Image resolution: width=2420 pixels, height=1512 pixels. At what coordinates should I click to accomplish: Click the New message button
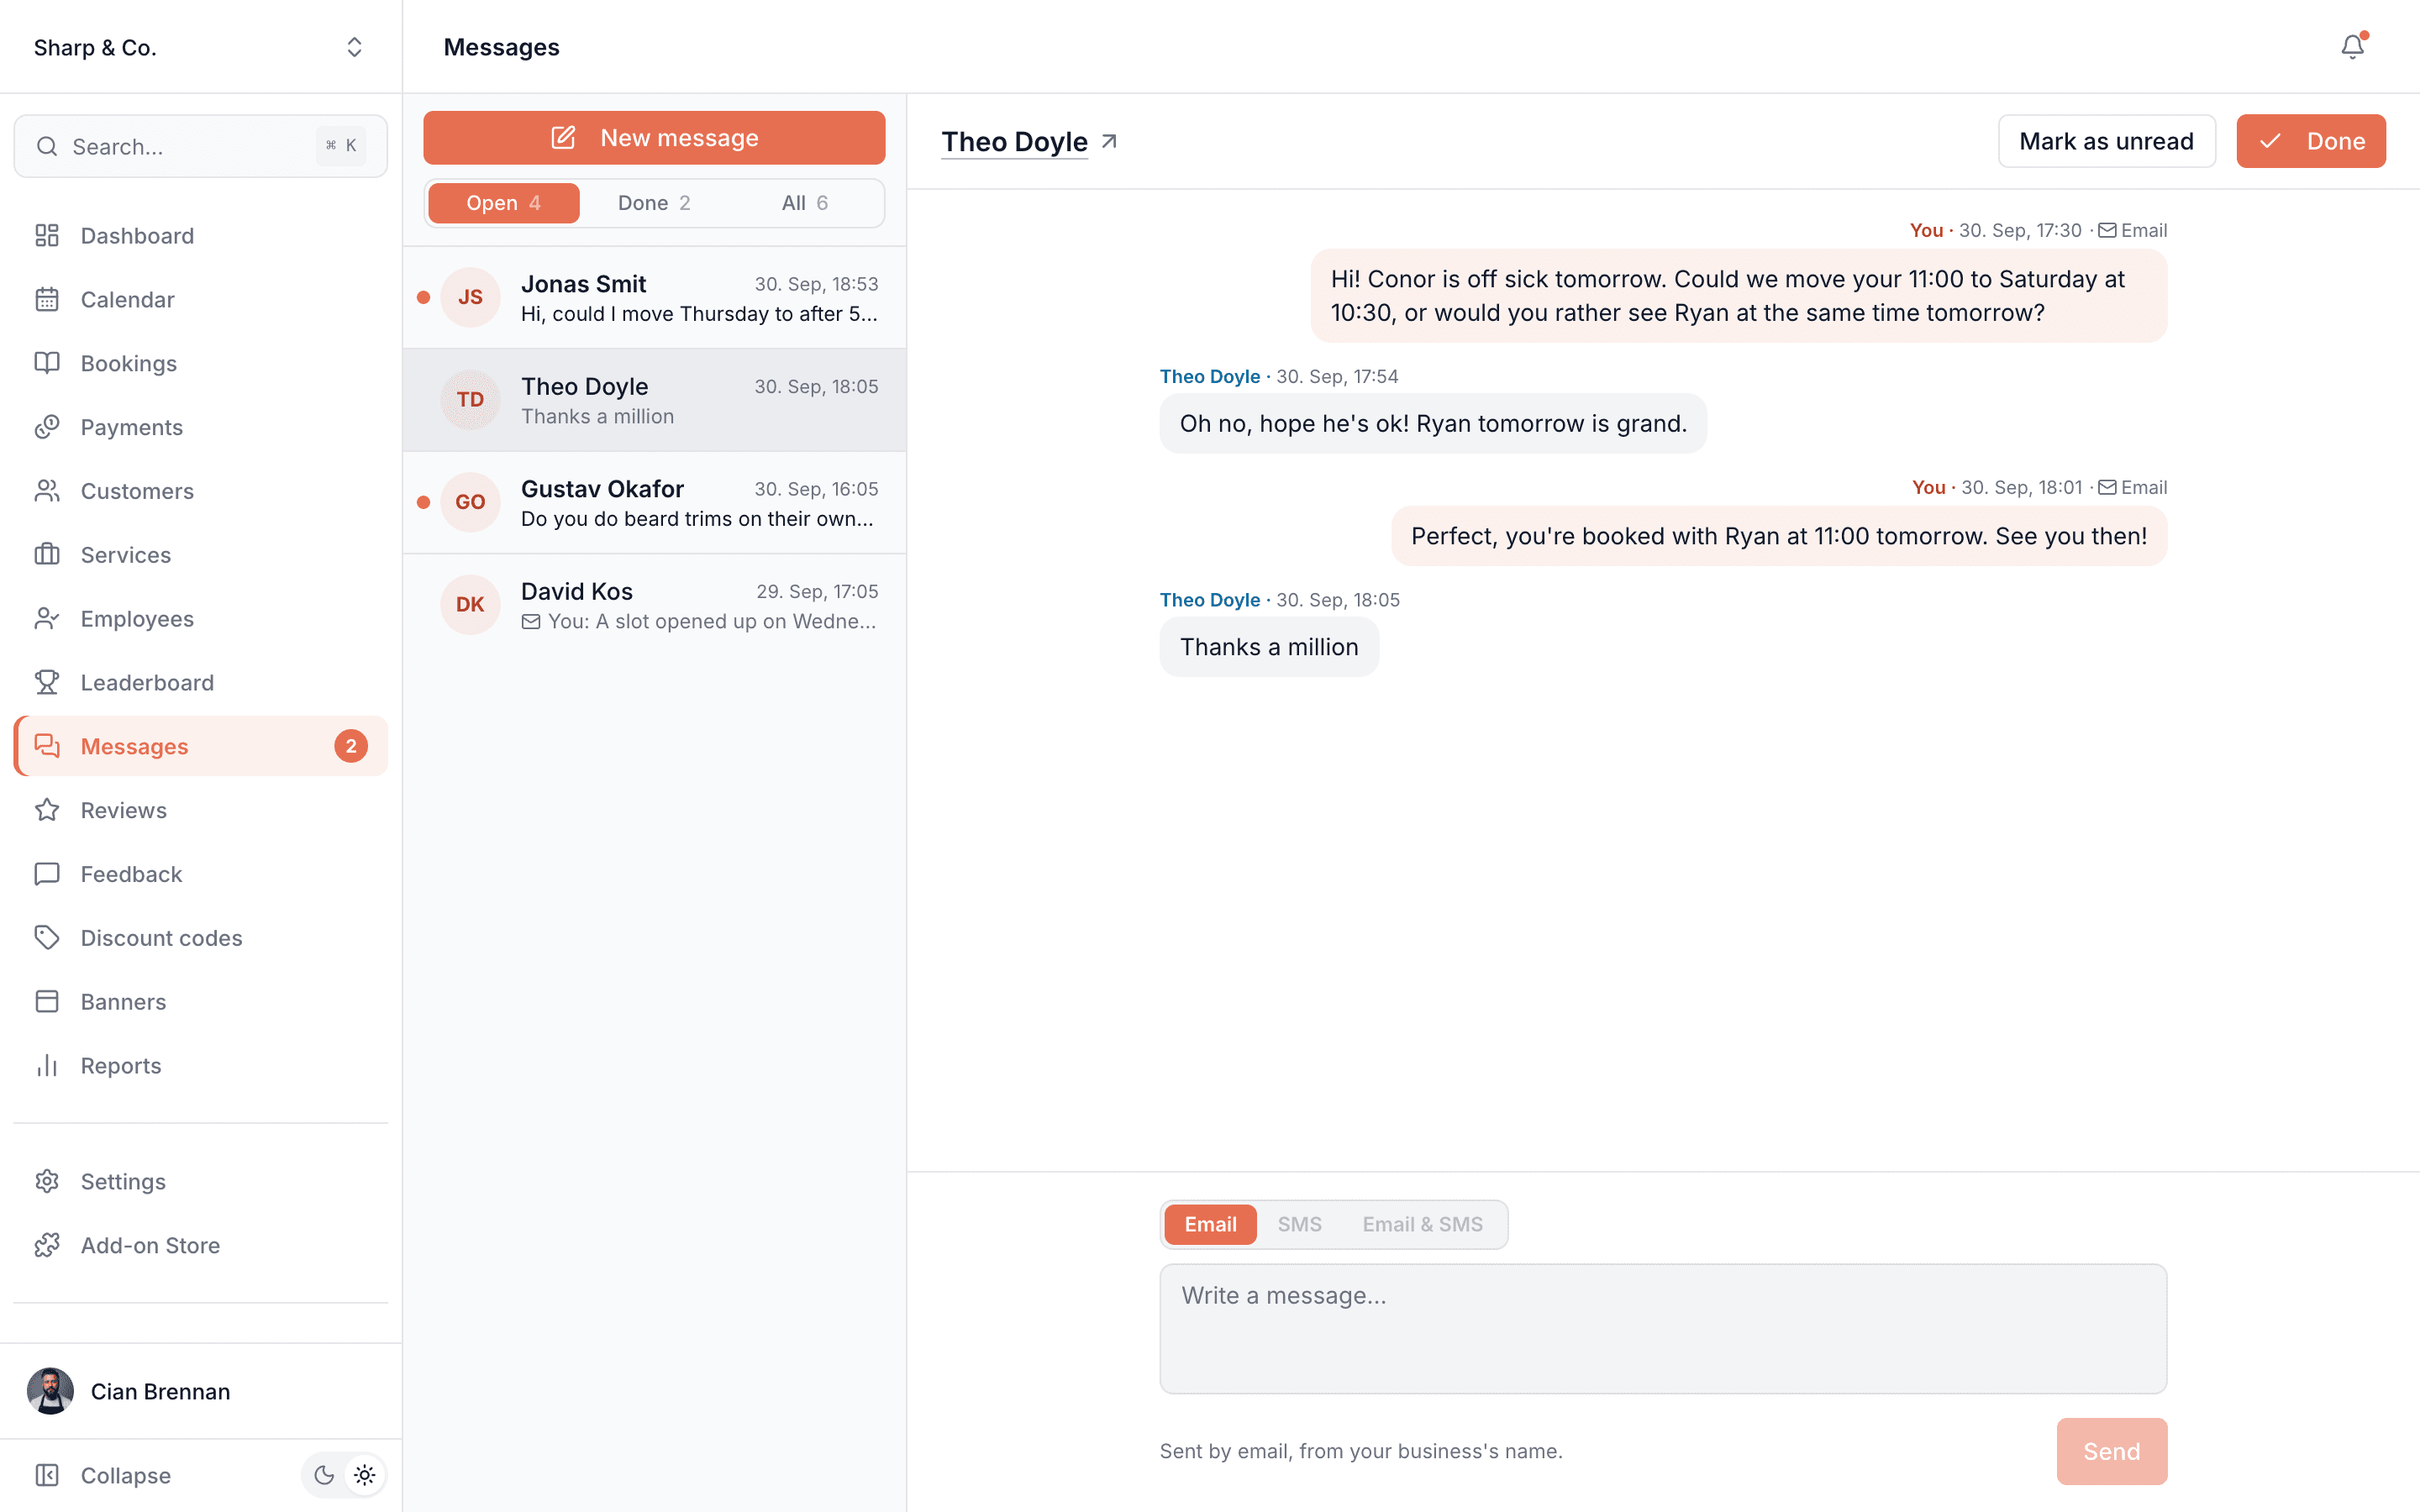click(x=654, y=138)
